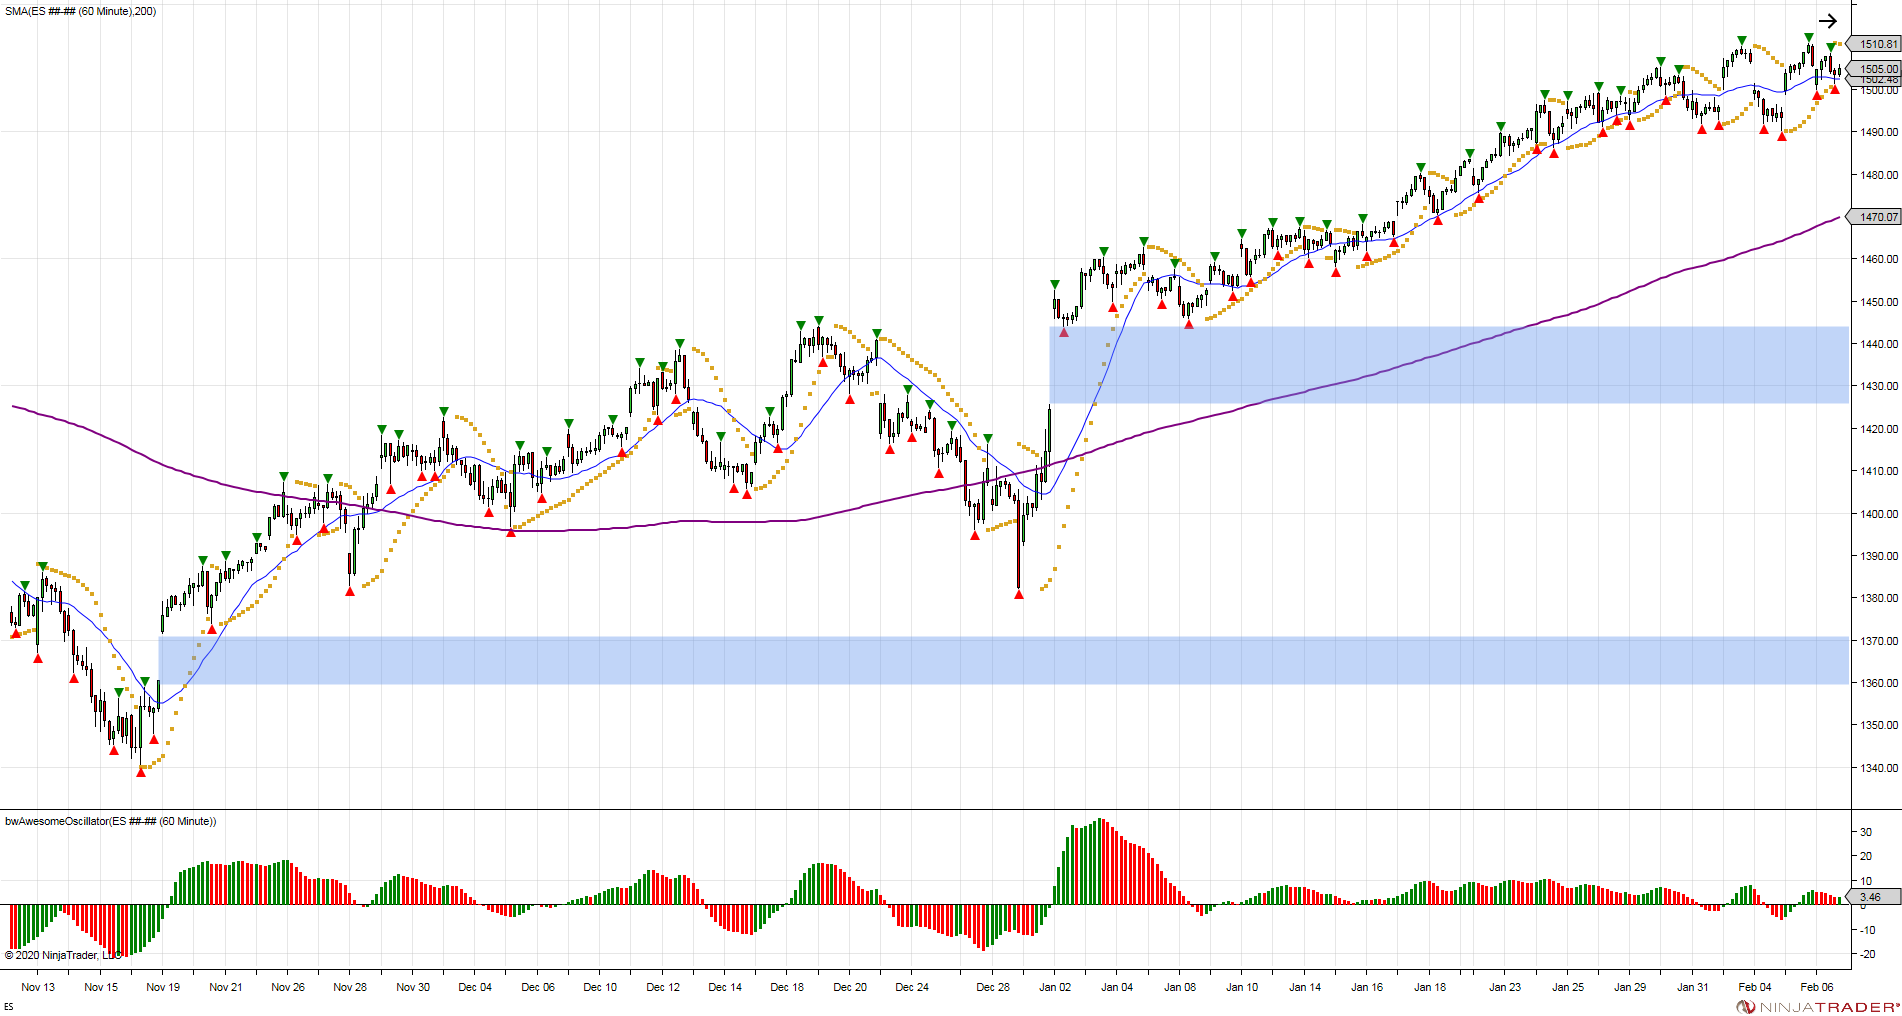
Task: Click the Feb 06 date label
Action: (1817, 987)
